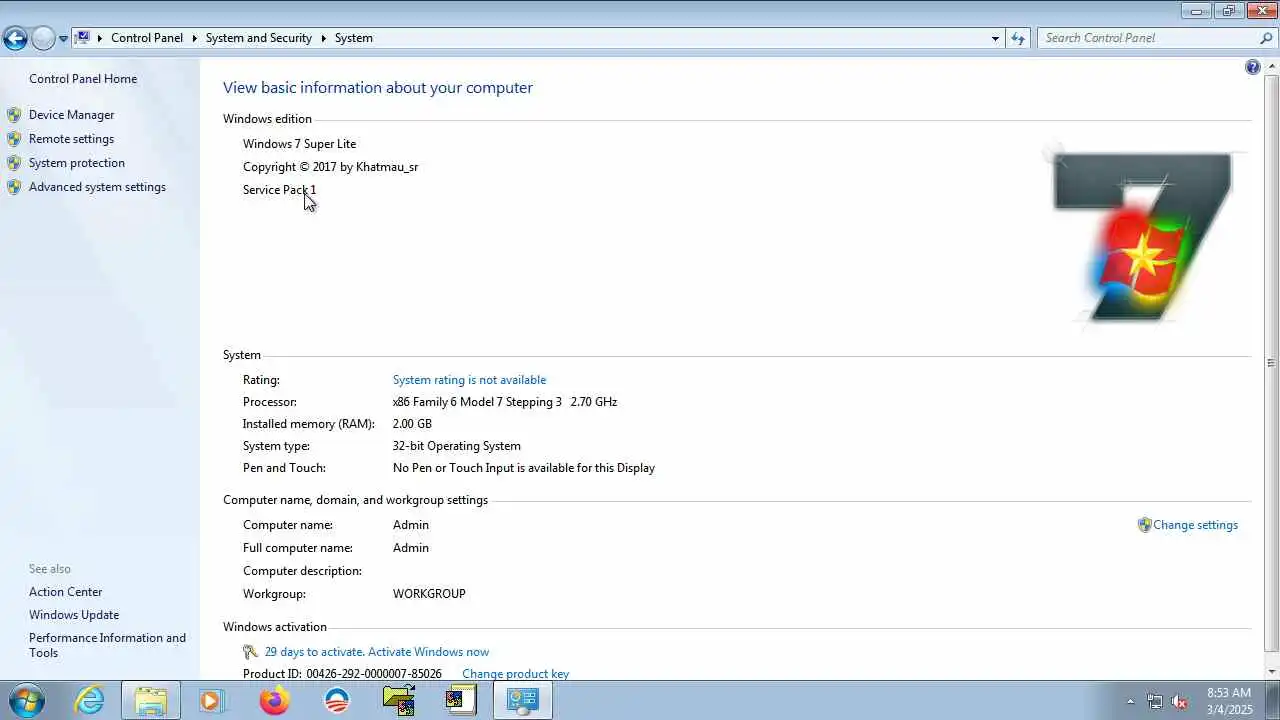
Task: Launch Firefox from the taskbar
Action: coord(273,700)
